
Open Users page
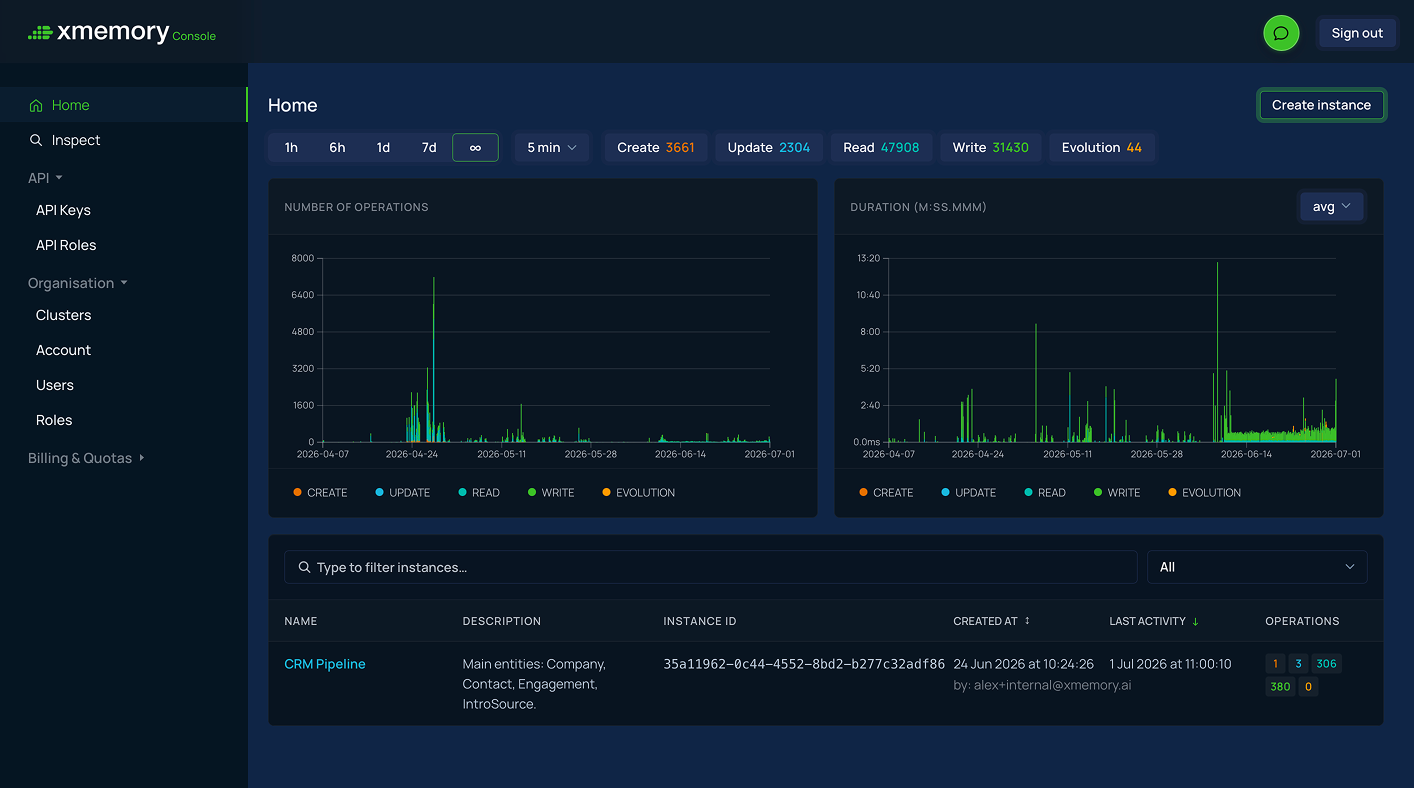tap(55, 385)
